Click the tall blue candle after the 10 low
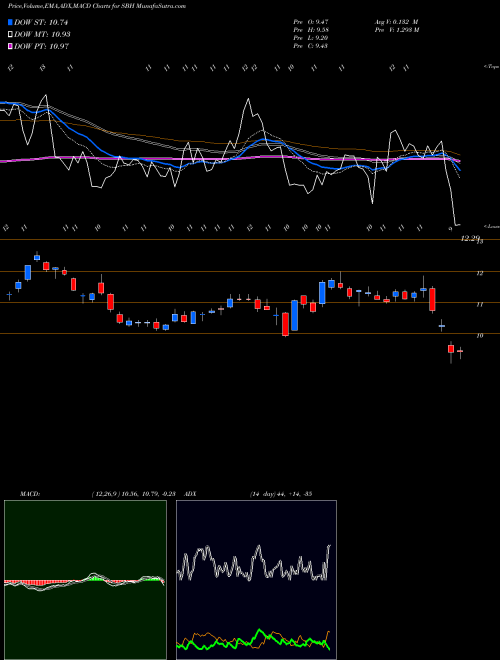 pos(295,315)
